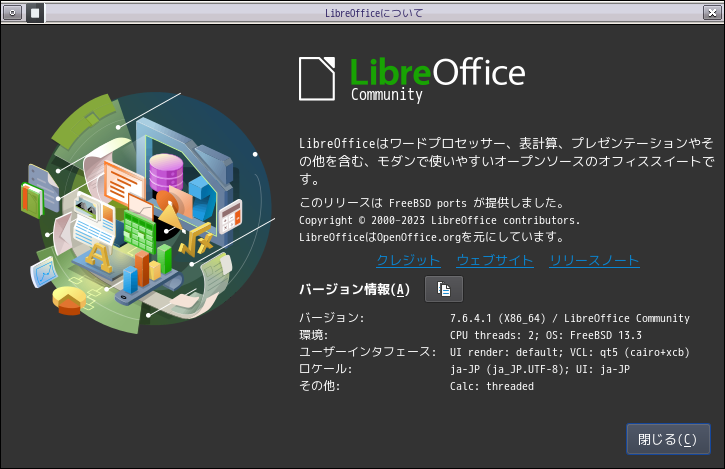Close the window with the title bar X

point(713,12)
